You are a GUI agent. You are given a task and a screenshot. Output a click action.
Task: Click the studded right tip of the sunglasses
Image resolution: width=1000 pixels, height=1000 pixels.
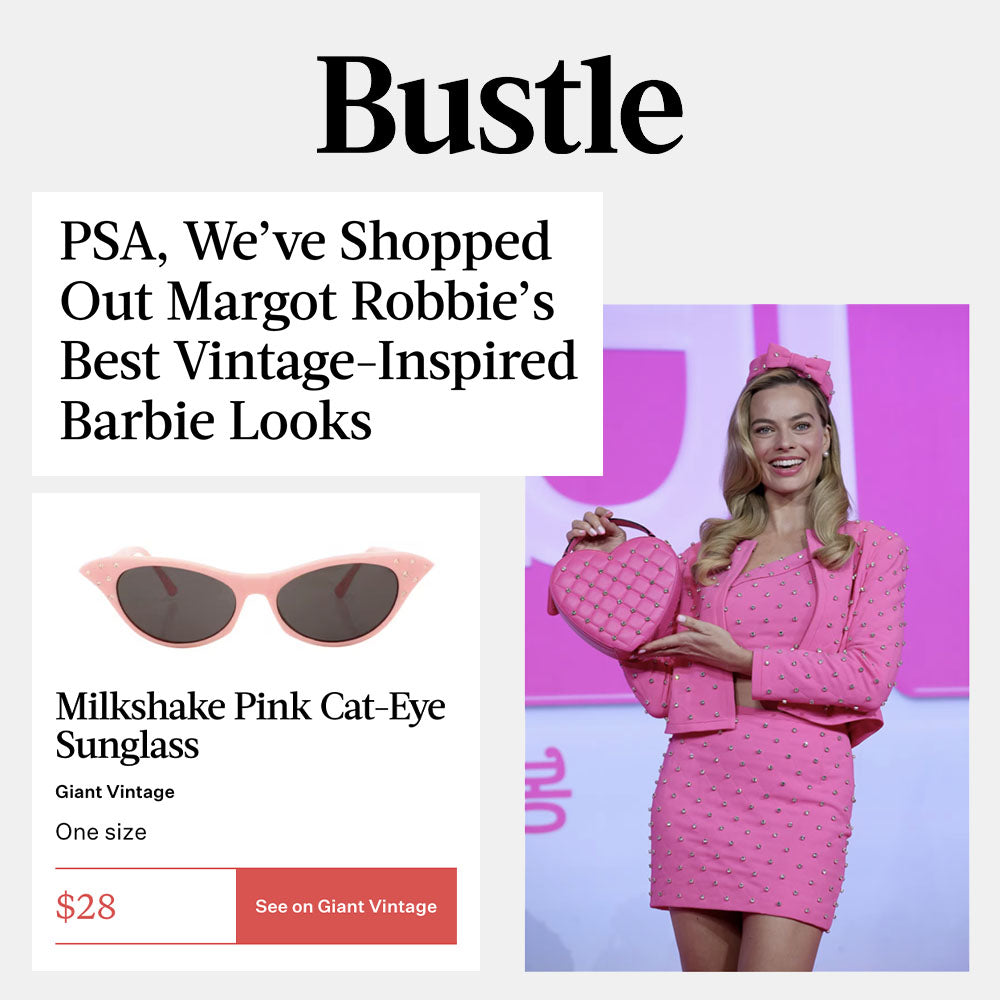point(416,568)
